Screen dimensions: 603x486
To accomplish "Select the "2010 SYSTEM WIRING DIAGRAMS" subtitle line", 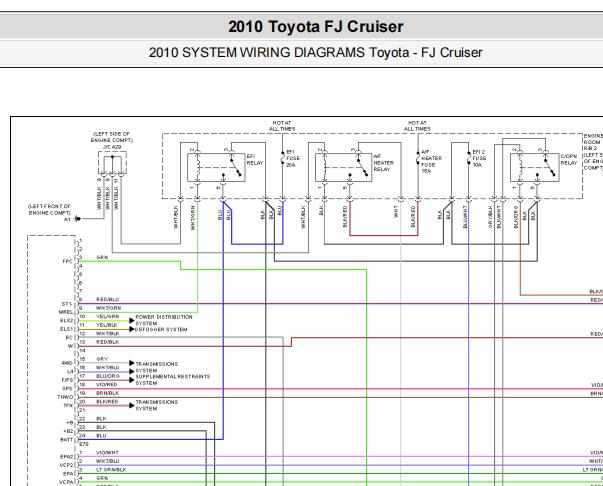I will (315, 52).
